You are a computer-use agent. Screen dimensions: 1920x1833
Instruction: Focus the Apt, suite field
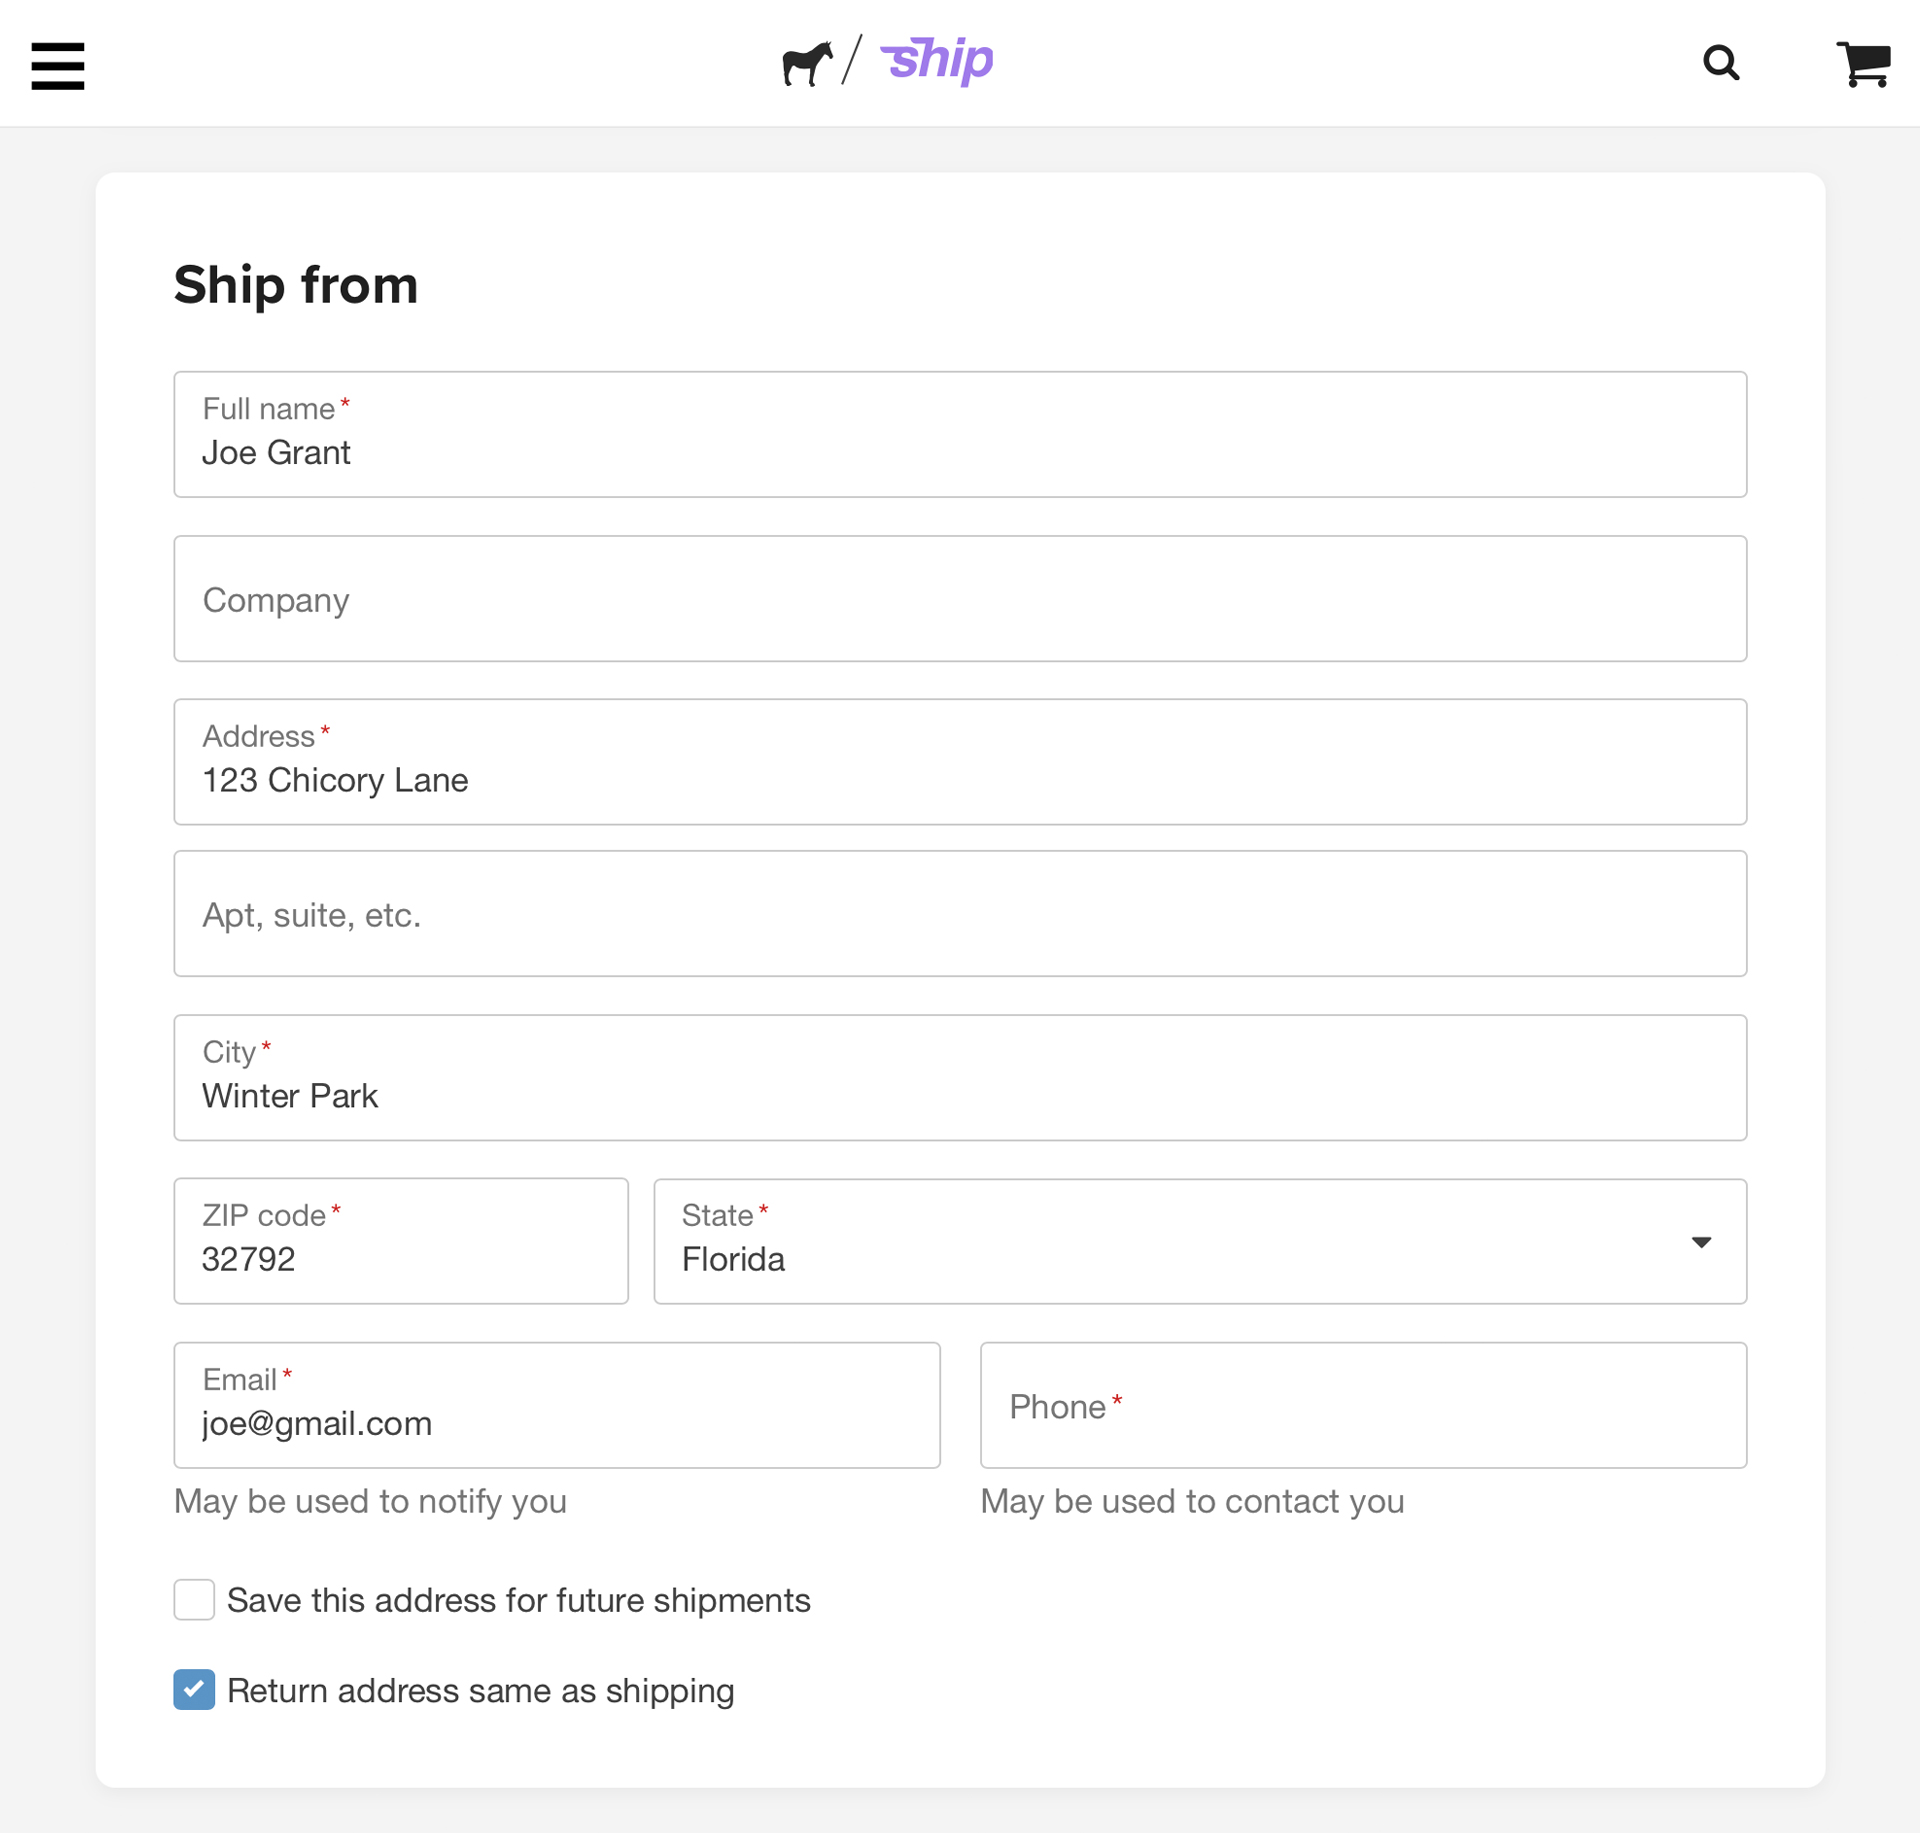pyautogui.click(x=960, y=914)
